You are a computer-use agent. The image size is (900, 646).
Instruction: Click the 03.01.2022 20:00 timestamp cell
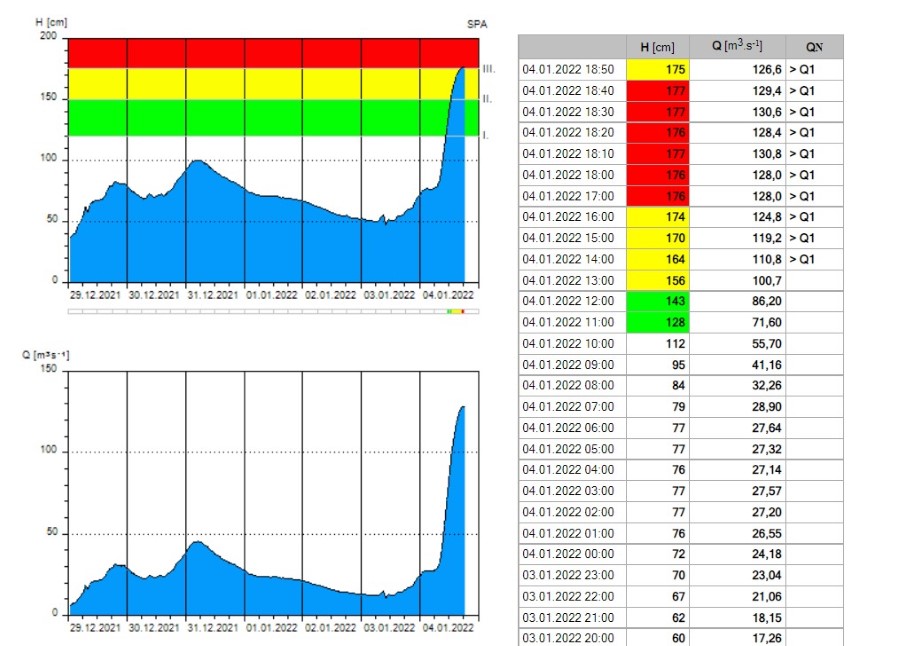[x=571, y=638]
